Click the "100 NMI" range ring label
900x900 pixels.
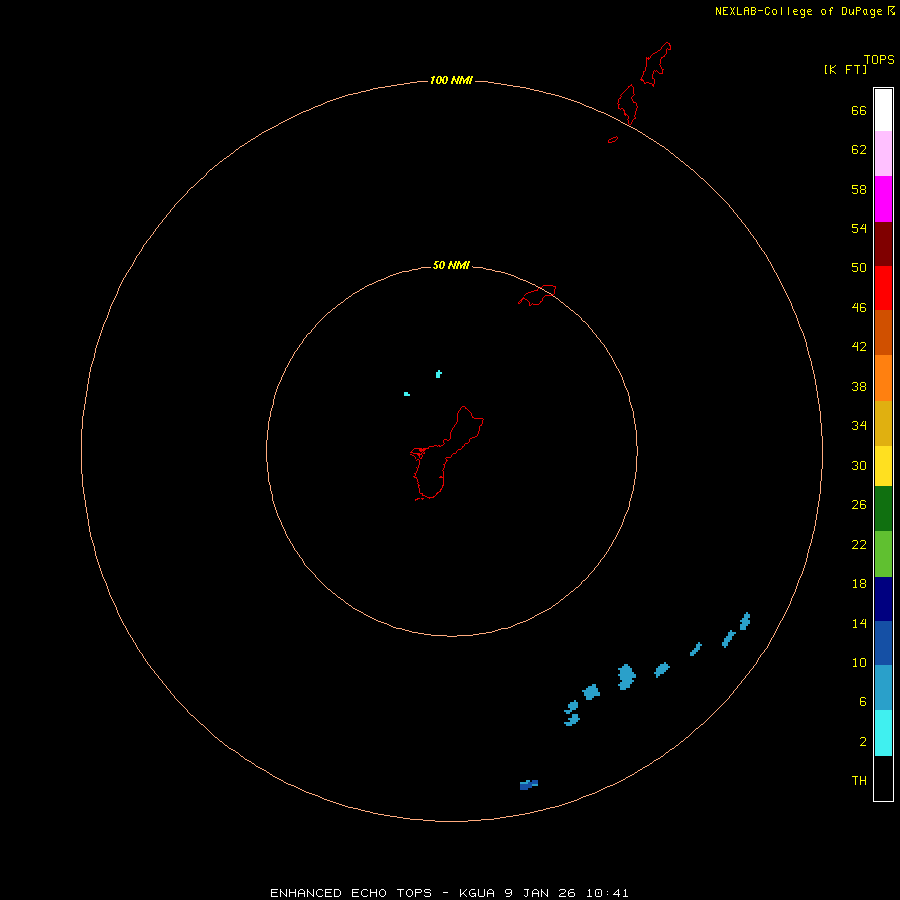coord(451,80)
